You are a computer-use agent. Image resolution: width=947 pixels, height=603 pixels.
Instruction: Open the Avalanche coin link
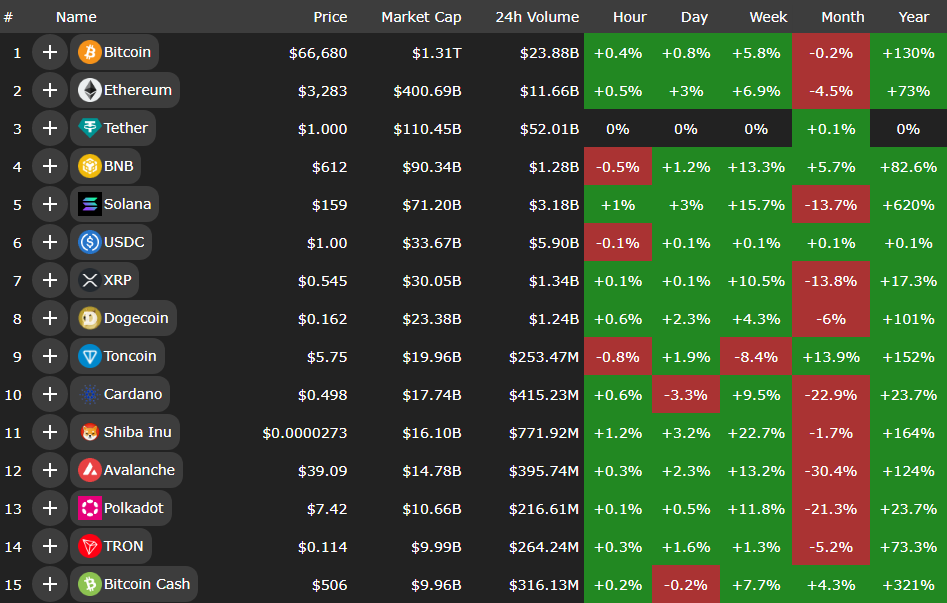pos(139,470)
